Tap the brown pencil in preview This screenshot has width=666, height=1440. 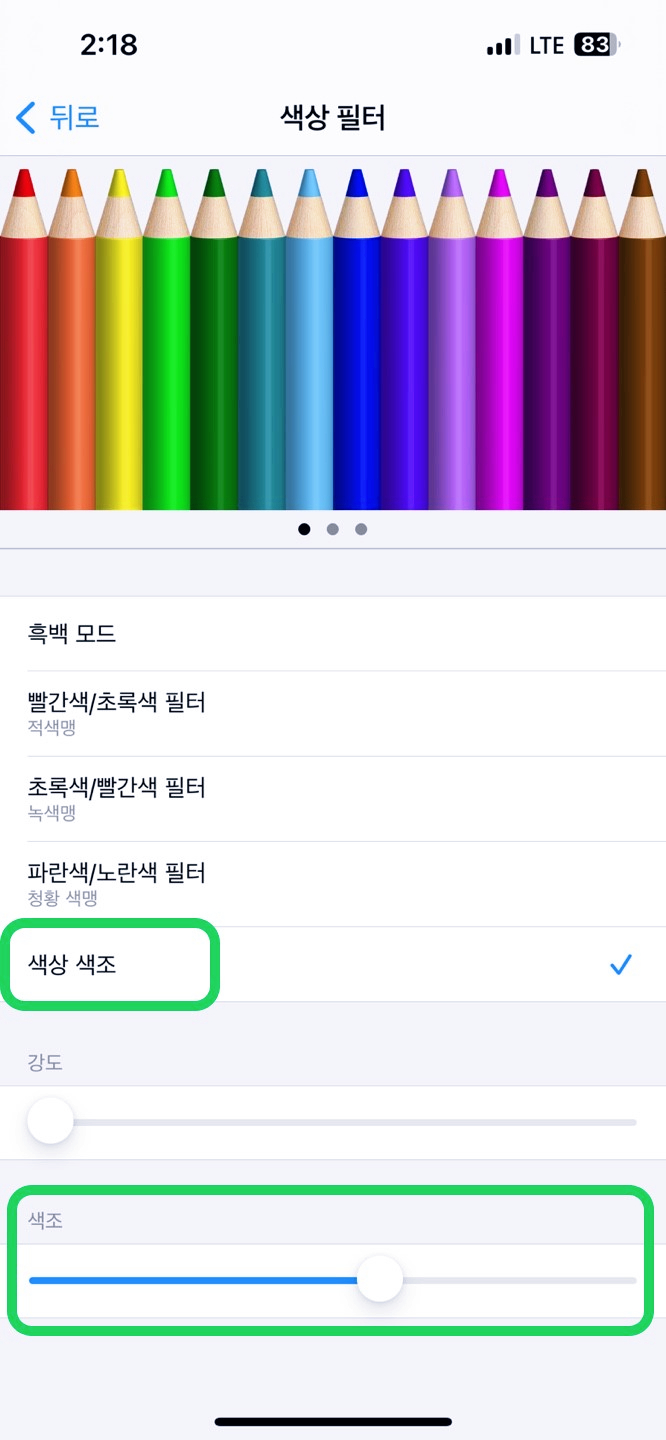click(x=642, y=340)
